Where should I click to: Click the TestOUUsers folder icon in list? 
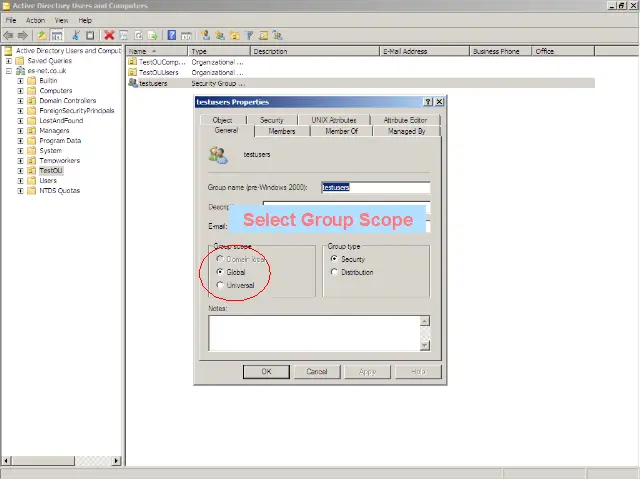[x=132, y=72]
